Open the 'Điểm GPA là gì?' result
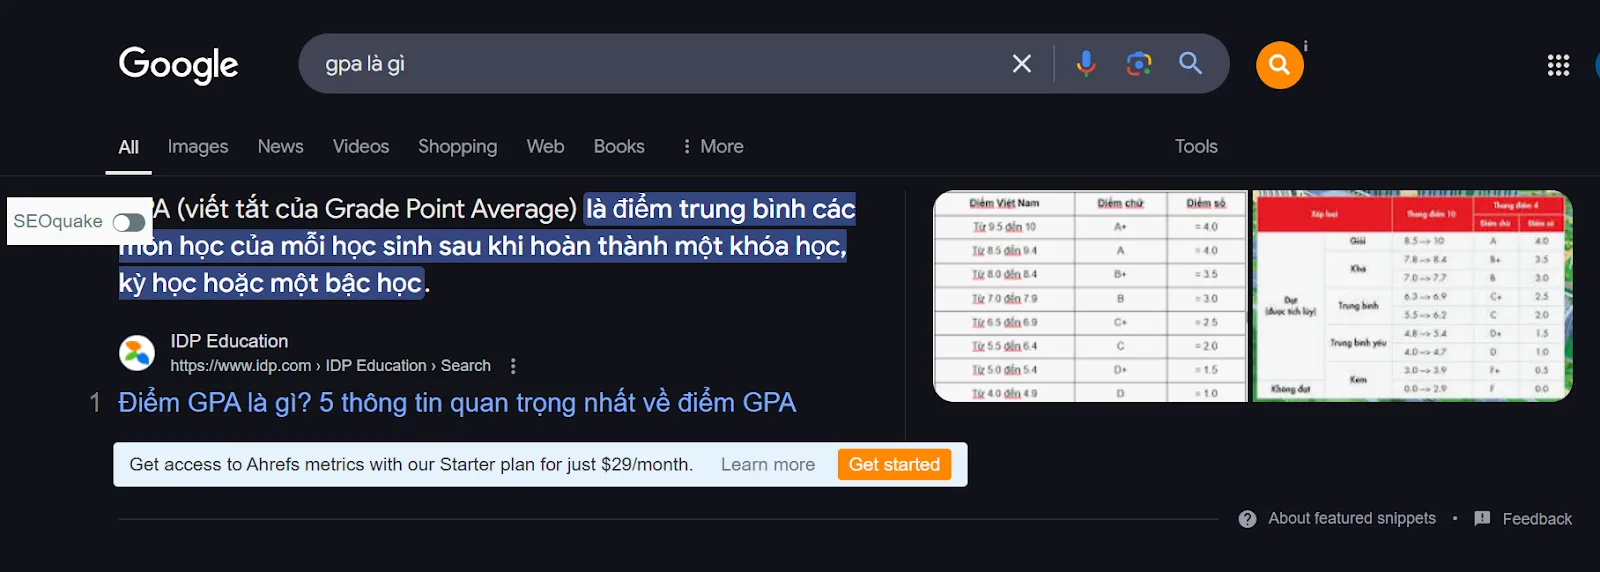 (457, 403)
